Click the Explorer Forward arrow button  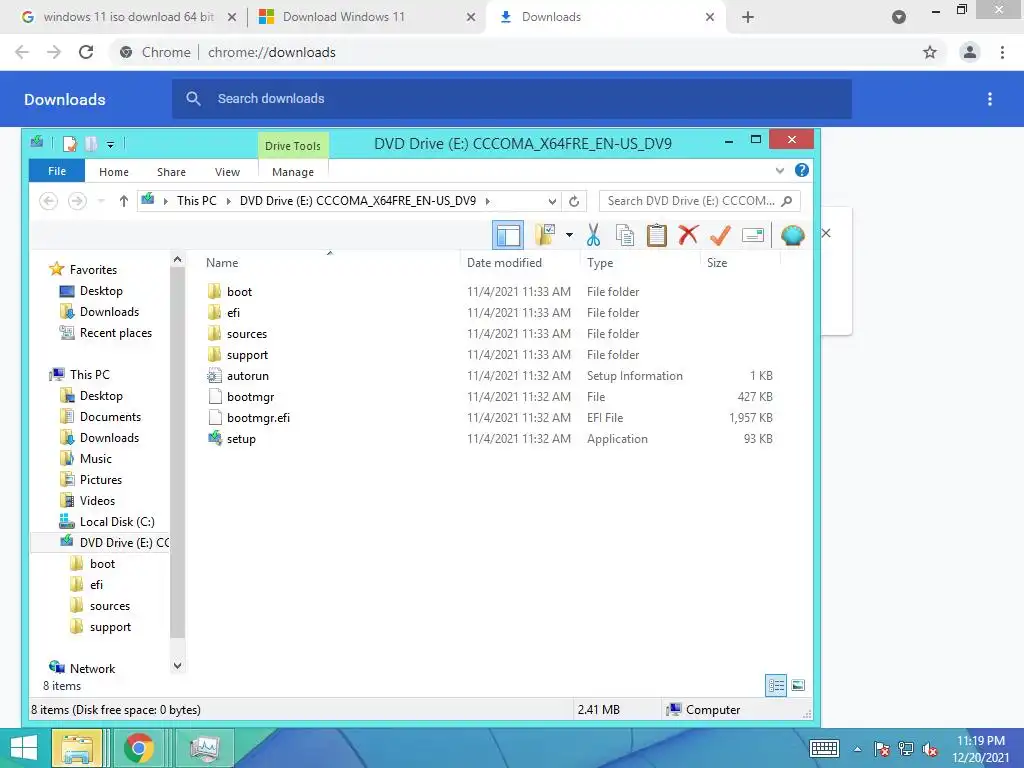coord(77,200)
